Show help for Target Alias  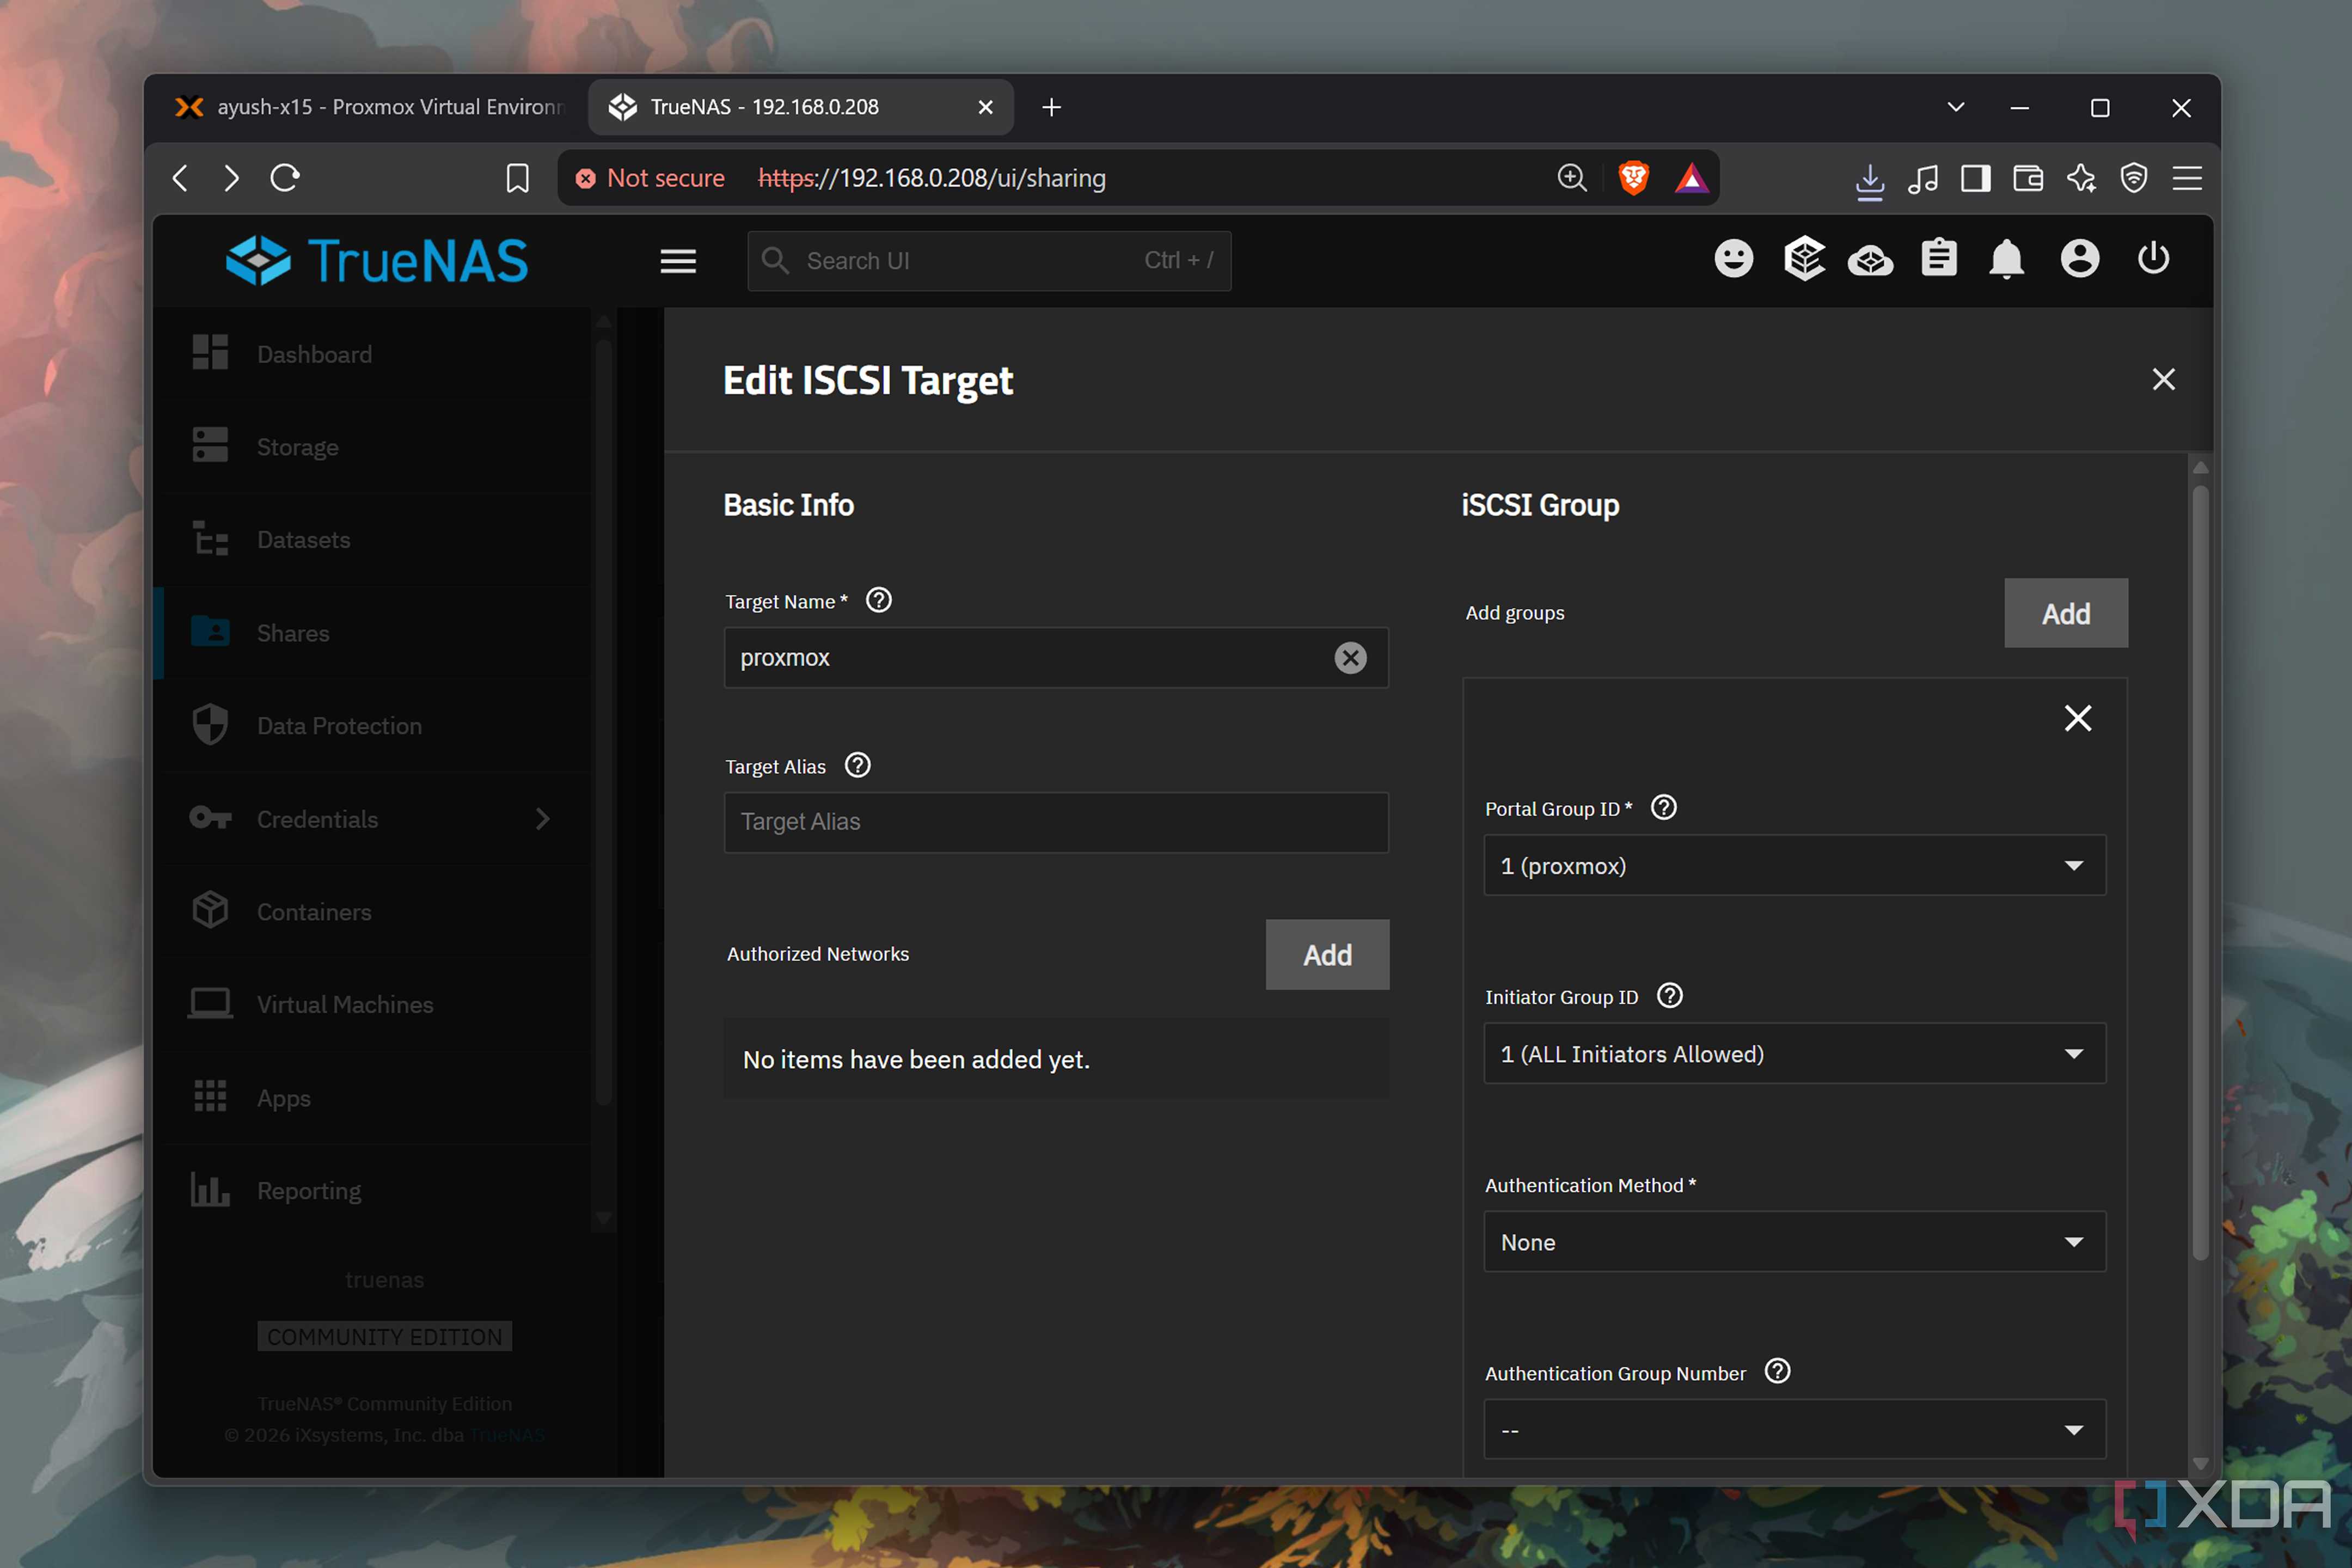[857, 765]
